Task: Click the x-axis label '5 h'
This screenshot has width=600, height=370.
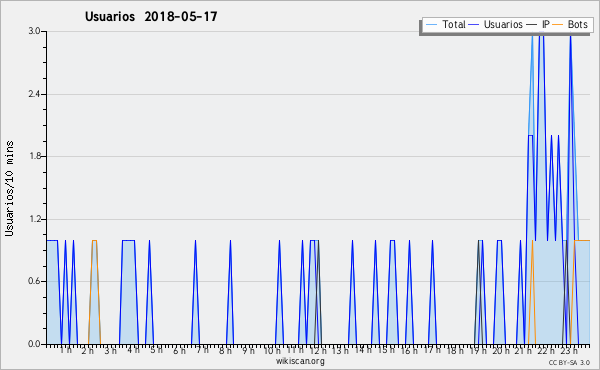Action: point(157,350)
